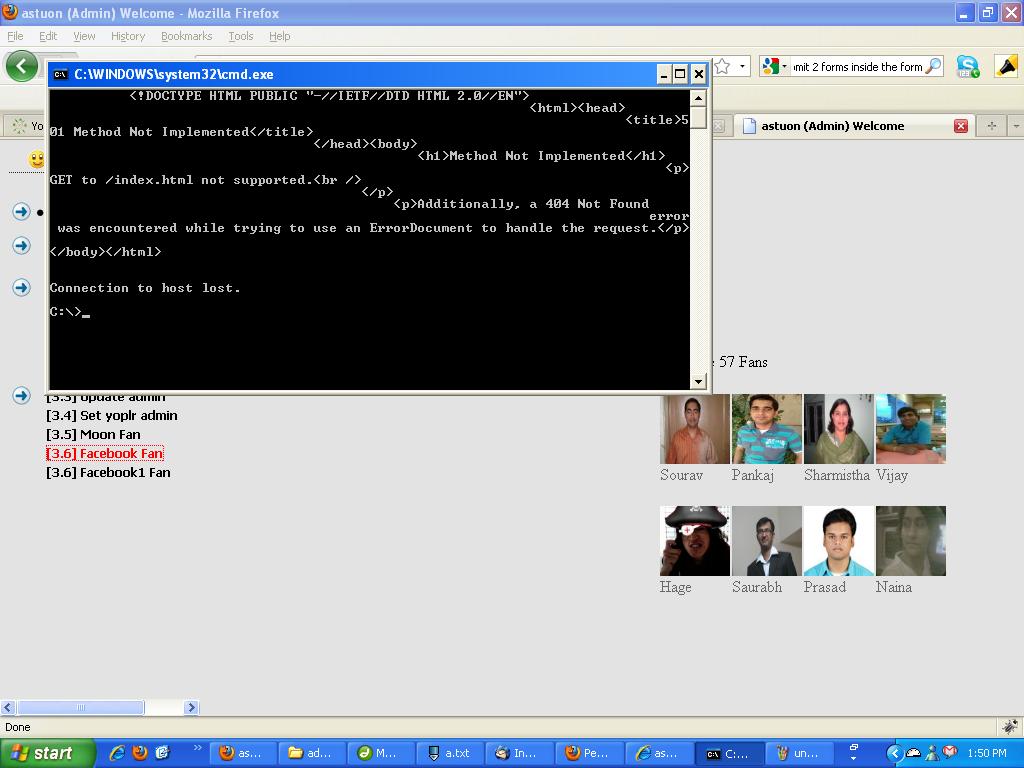Viewport: 1024px width, 768px height.
Task: Select the 'astuon (Admin) Welcome' tab
Action: point(854,125)
